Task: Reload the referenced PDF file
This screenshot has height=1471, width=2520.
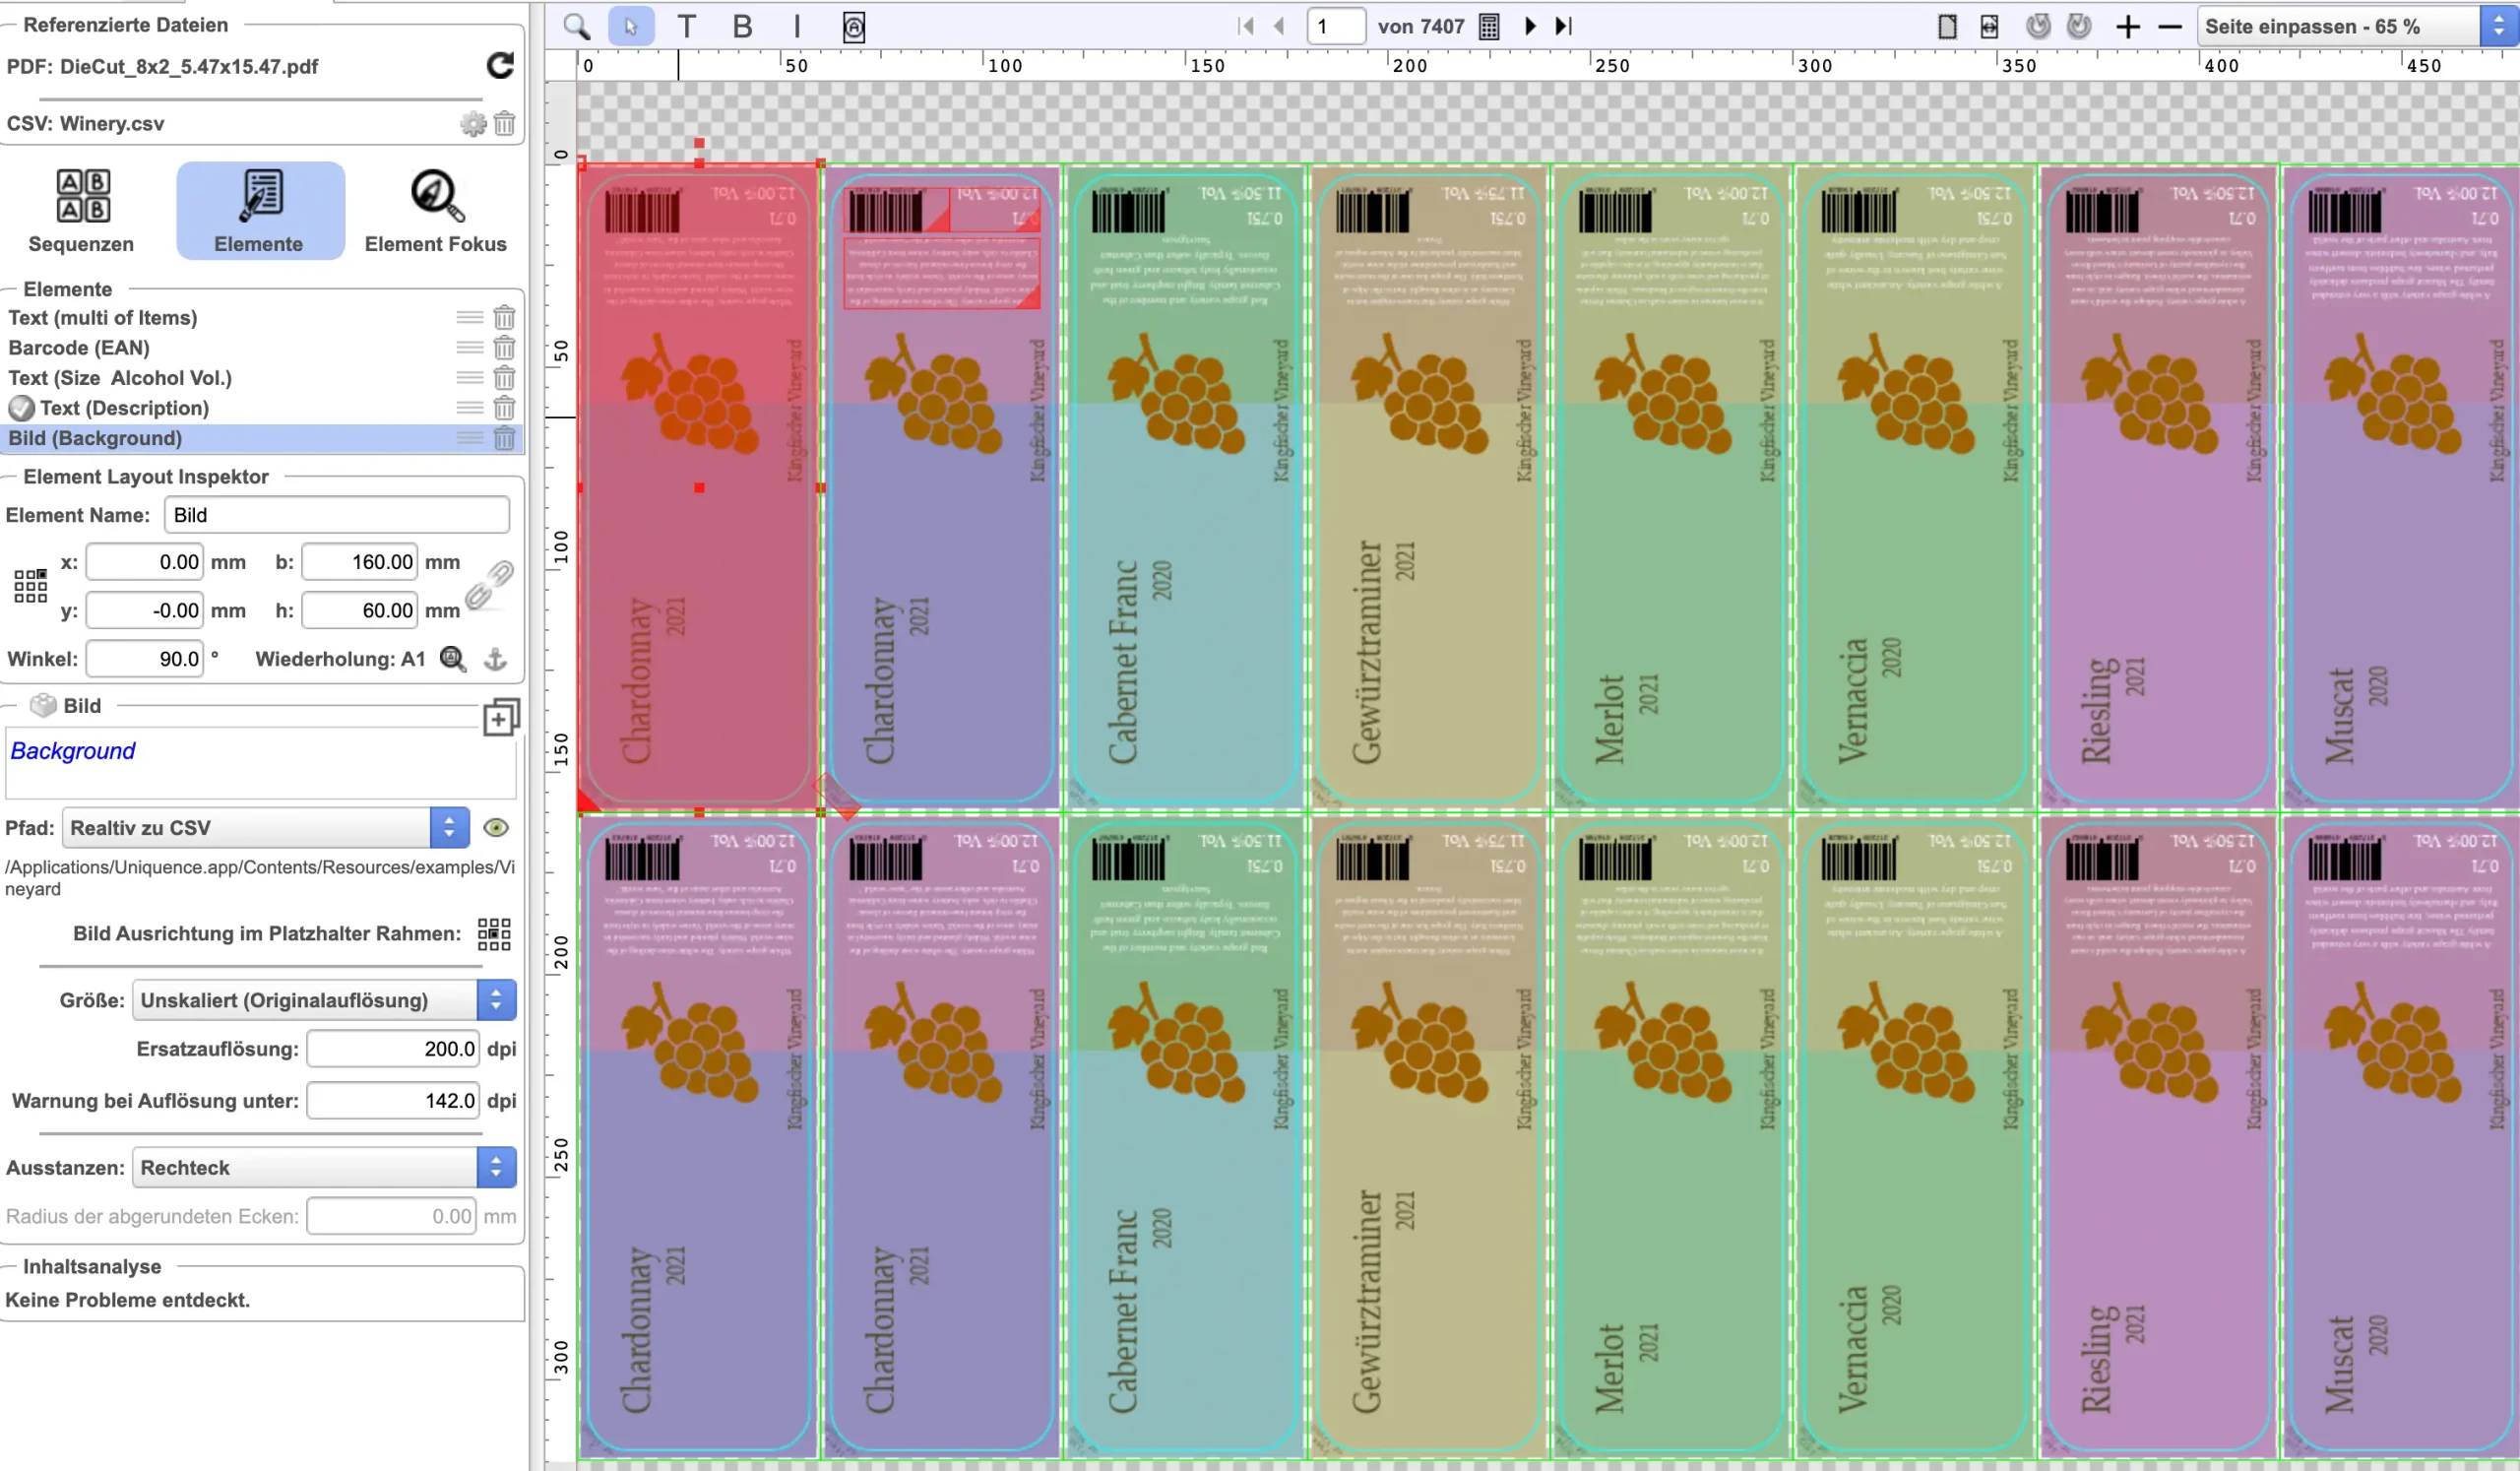Action: (x=500, y=66)
